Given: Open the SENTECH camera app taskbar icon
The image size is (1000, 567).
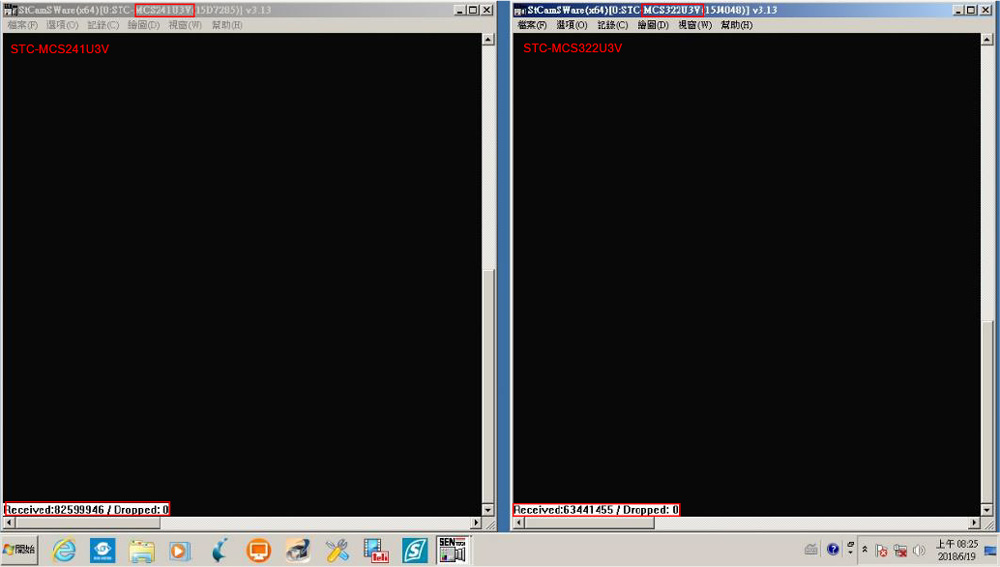Looking at the screenshot, I should pos(452,549).
